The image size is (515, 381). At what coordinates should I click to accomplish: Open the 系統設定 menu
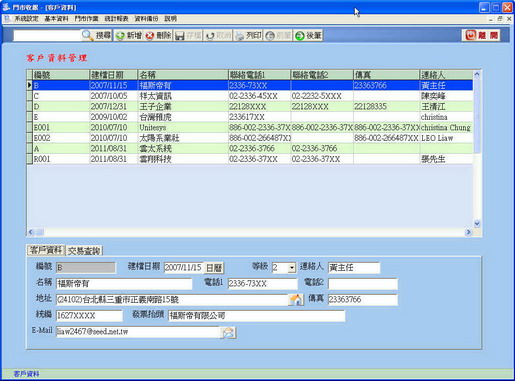point(26,19)
